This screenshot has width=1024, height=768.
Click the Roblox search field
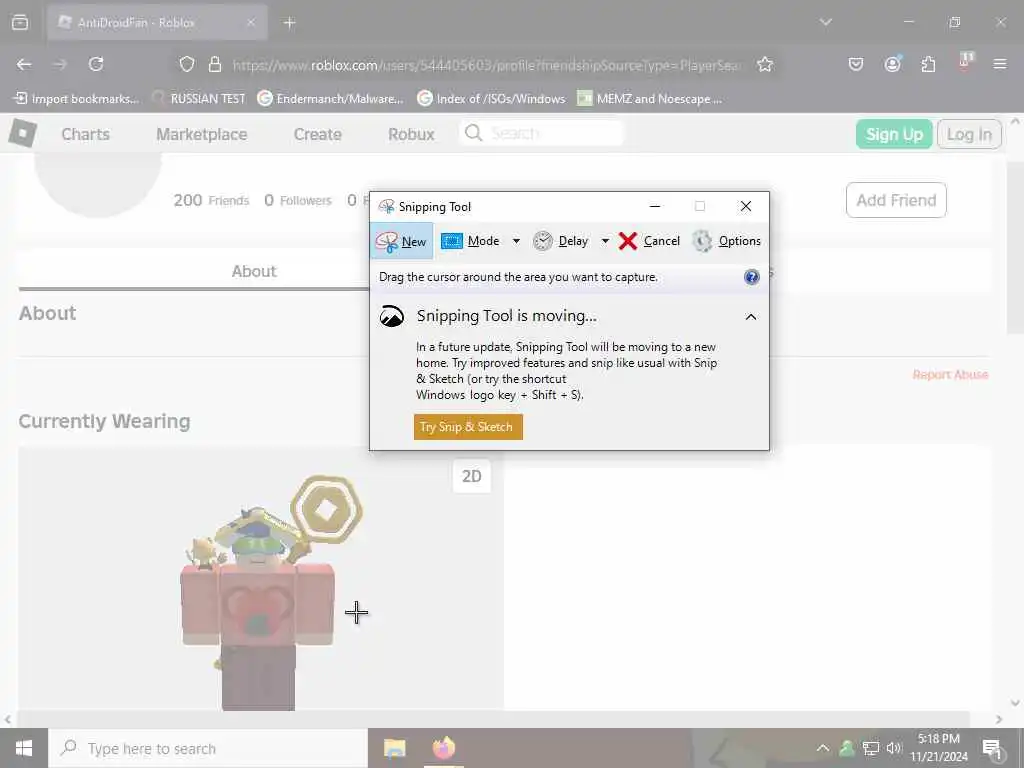[x=542, y=133]
